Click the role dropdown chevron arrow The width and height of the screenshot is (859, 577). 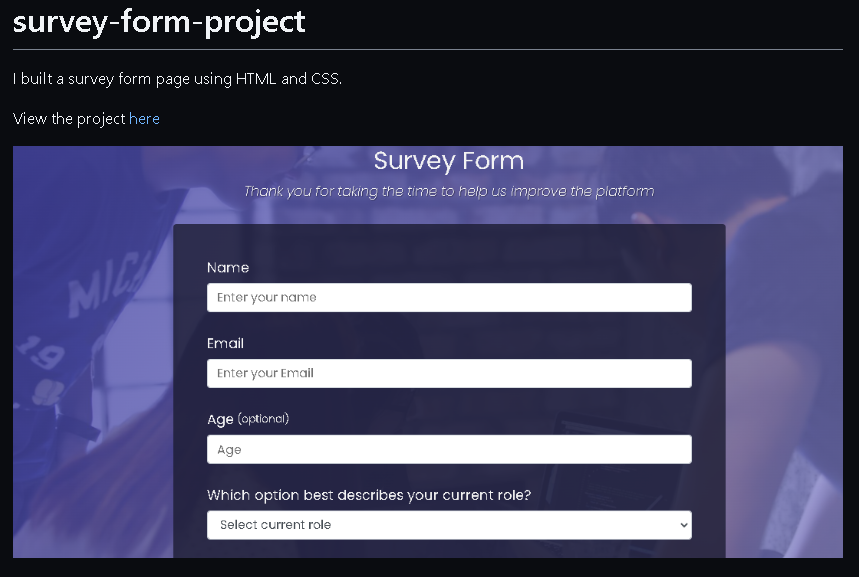click(x=684, y=525)
